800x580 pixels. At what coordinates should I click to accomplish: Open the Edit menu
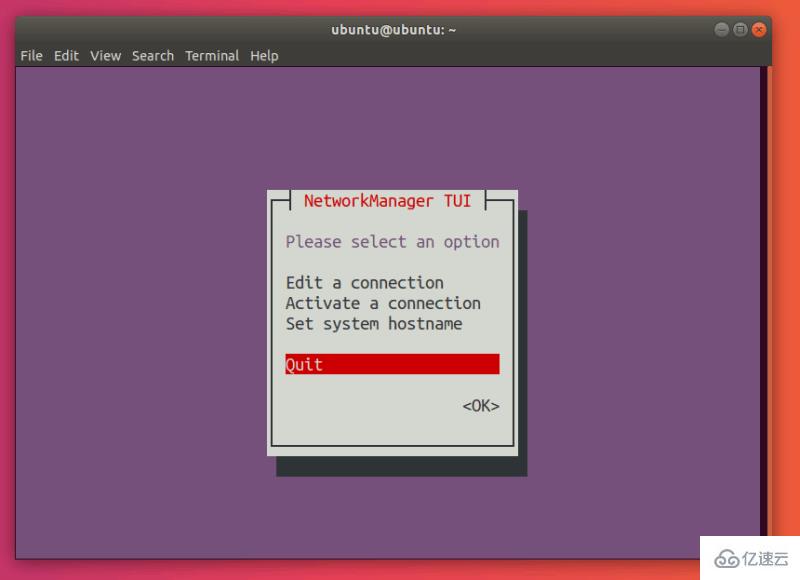(66, 56)
